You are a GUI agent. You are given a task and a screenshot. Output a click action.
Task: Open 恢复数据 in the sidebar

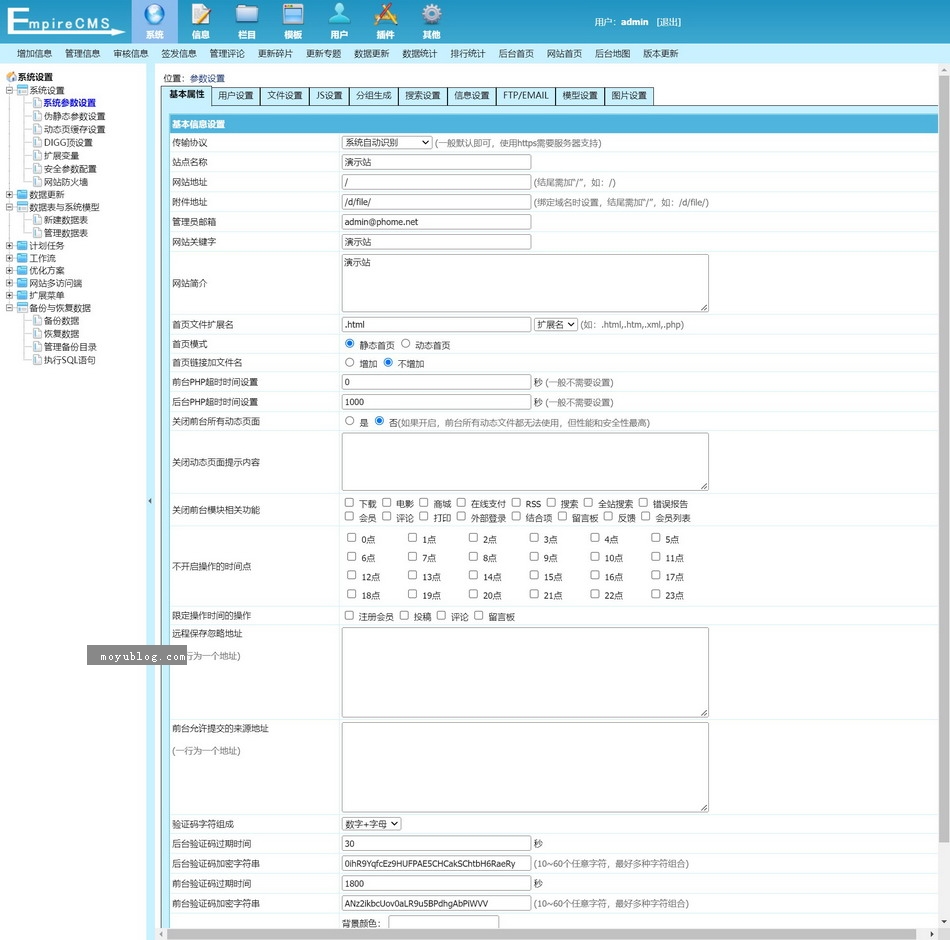pyautogui.click(x=62, y=334)
